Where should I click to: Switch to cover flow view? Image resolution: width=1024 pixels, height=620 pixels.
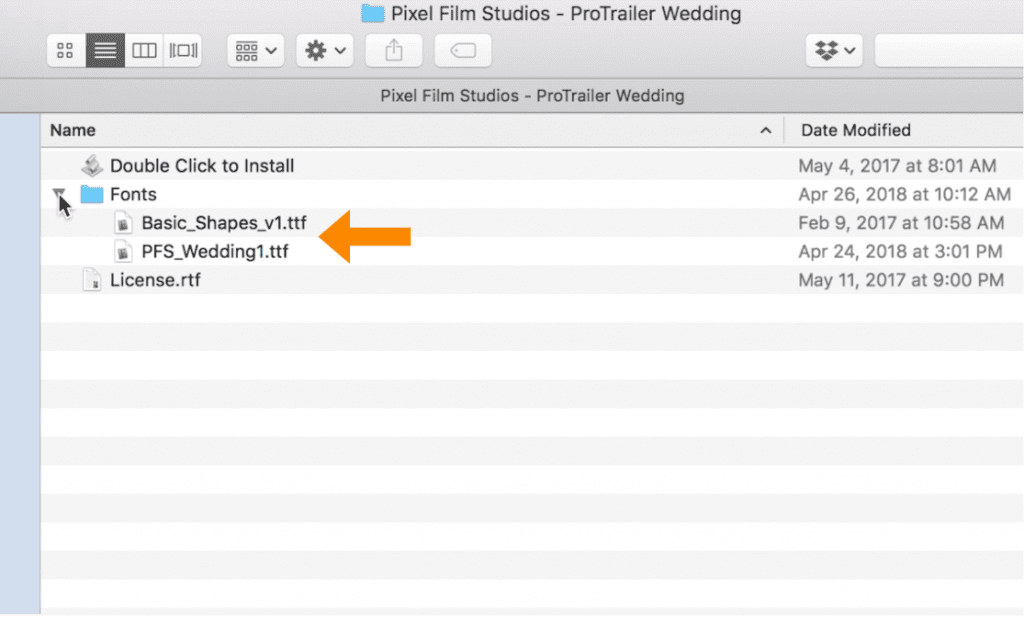(183, 50)
